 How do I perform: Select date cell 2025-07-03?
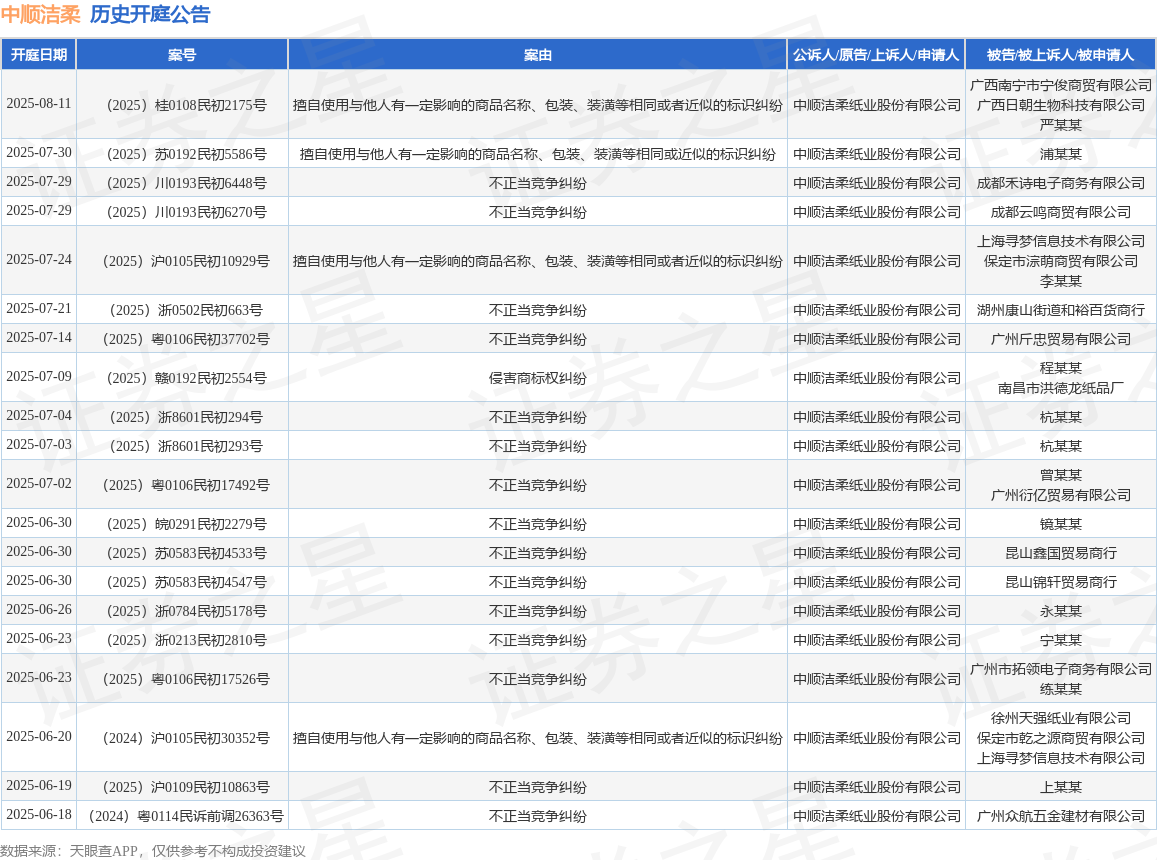click(39, 444)
